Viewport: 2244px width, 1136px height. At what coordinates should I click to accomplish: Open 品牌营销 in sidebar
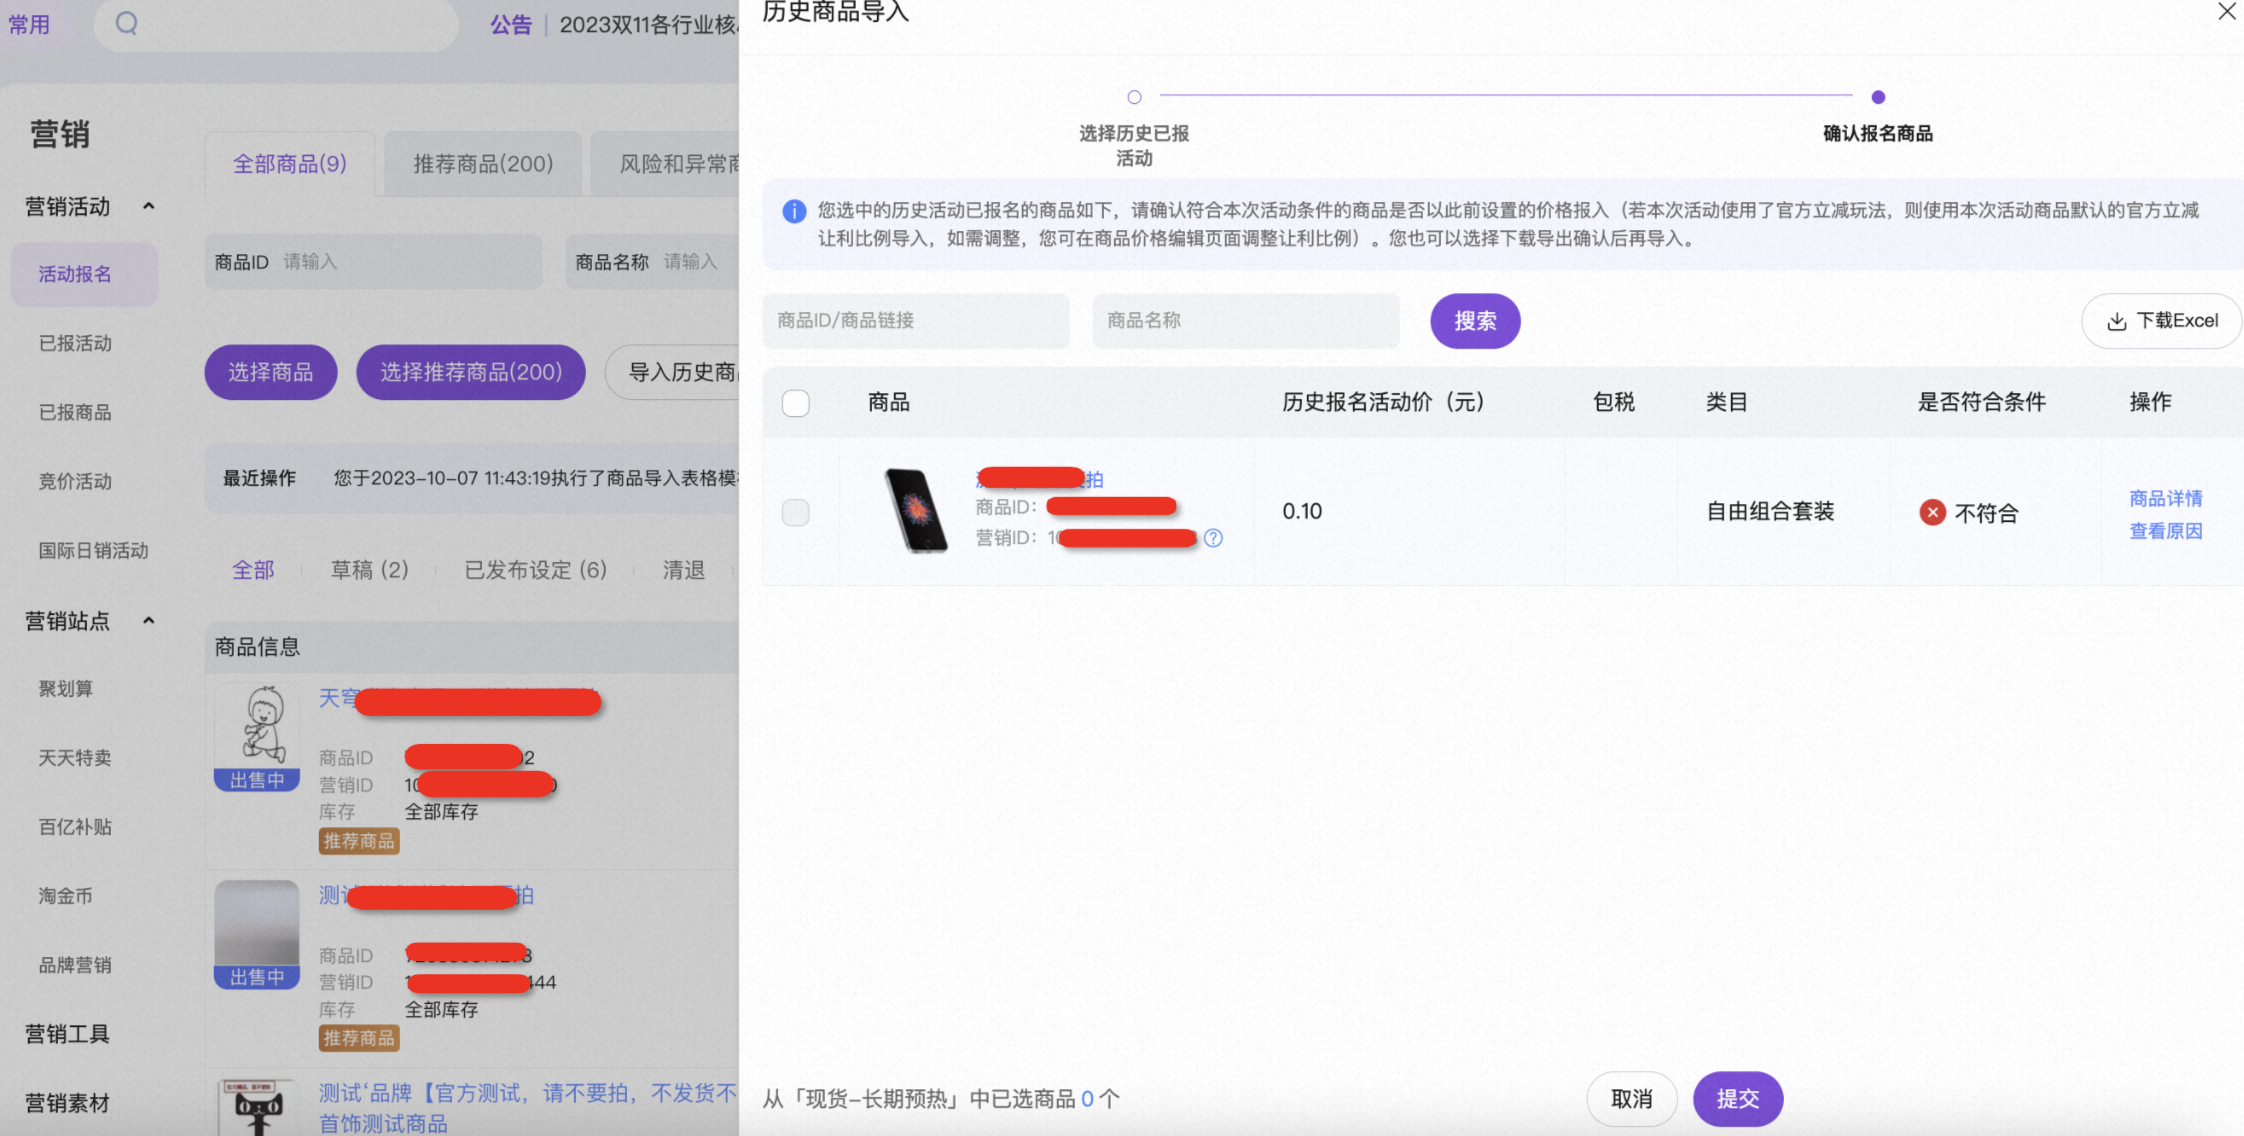pyautogui.click(x=75, y=964)
